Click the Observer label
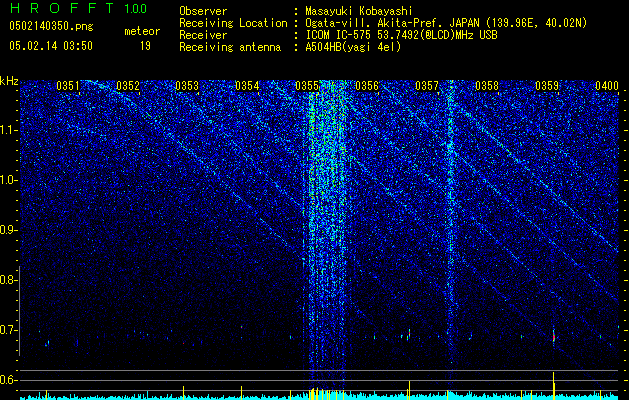Viewport: 629px width, 400px height. [x=203, y=11]
